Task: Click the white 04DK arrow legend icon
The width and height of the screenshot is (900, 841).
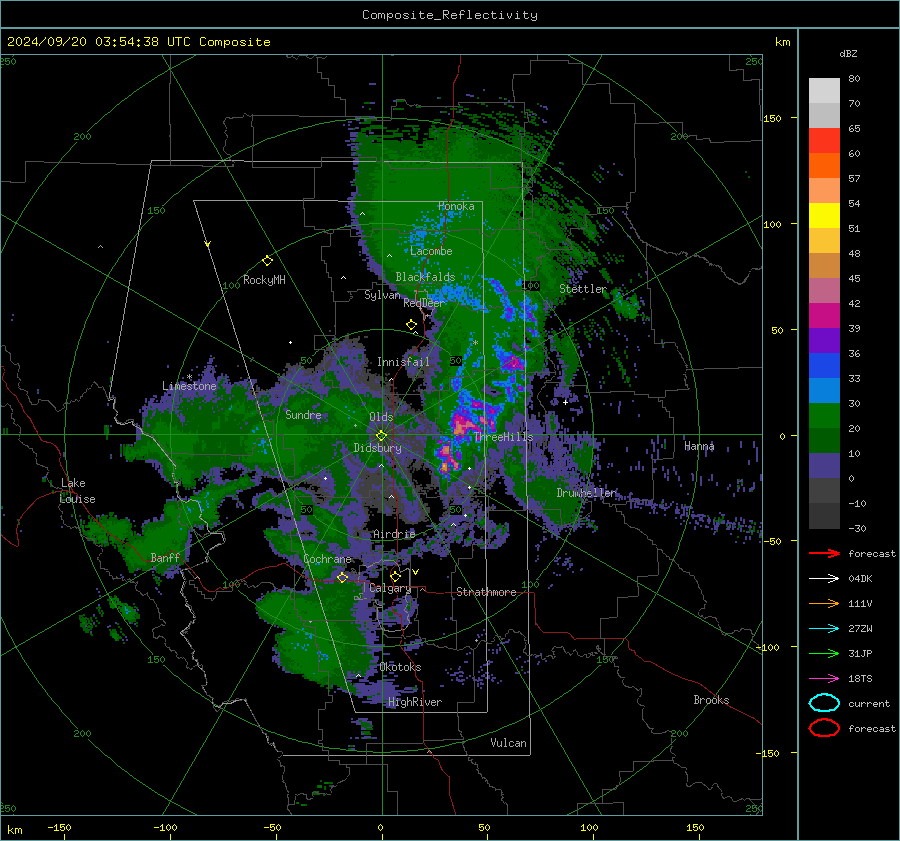Action: tap(824, 578)
